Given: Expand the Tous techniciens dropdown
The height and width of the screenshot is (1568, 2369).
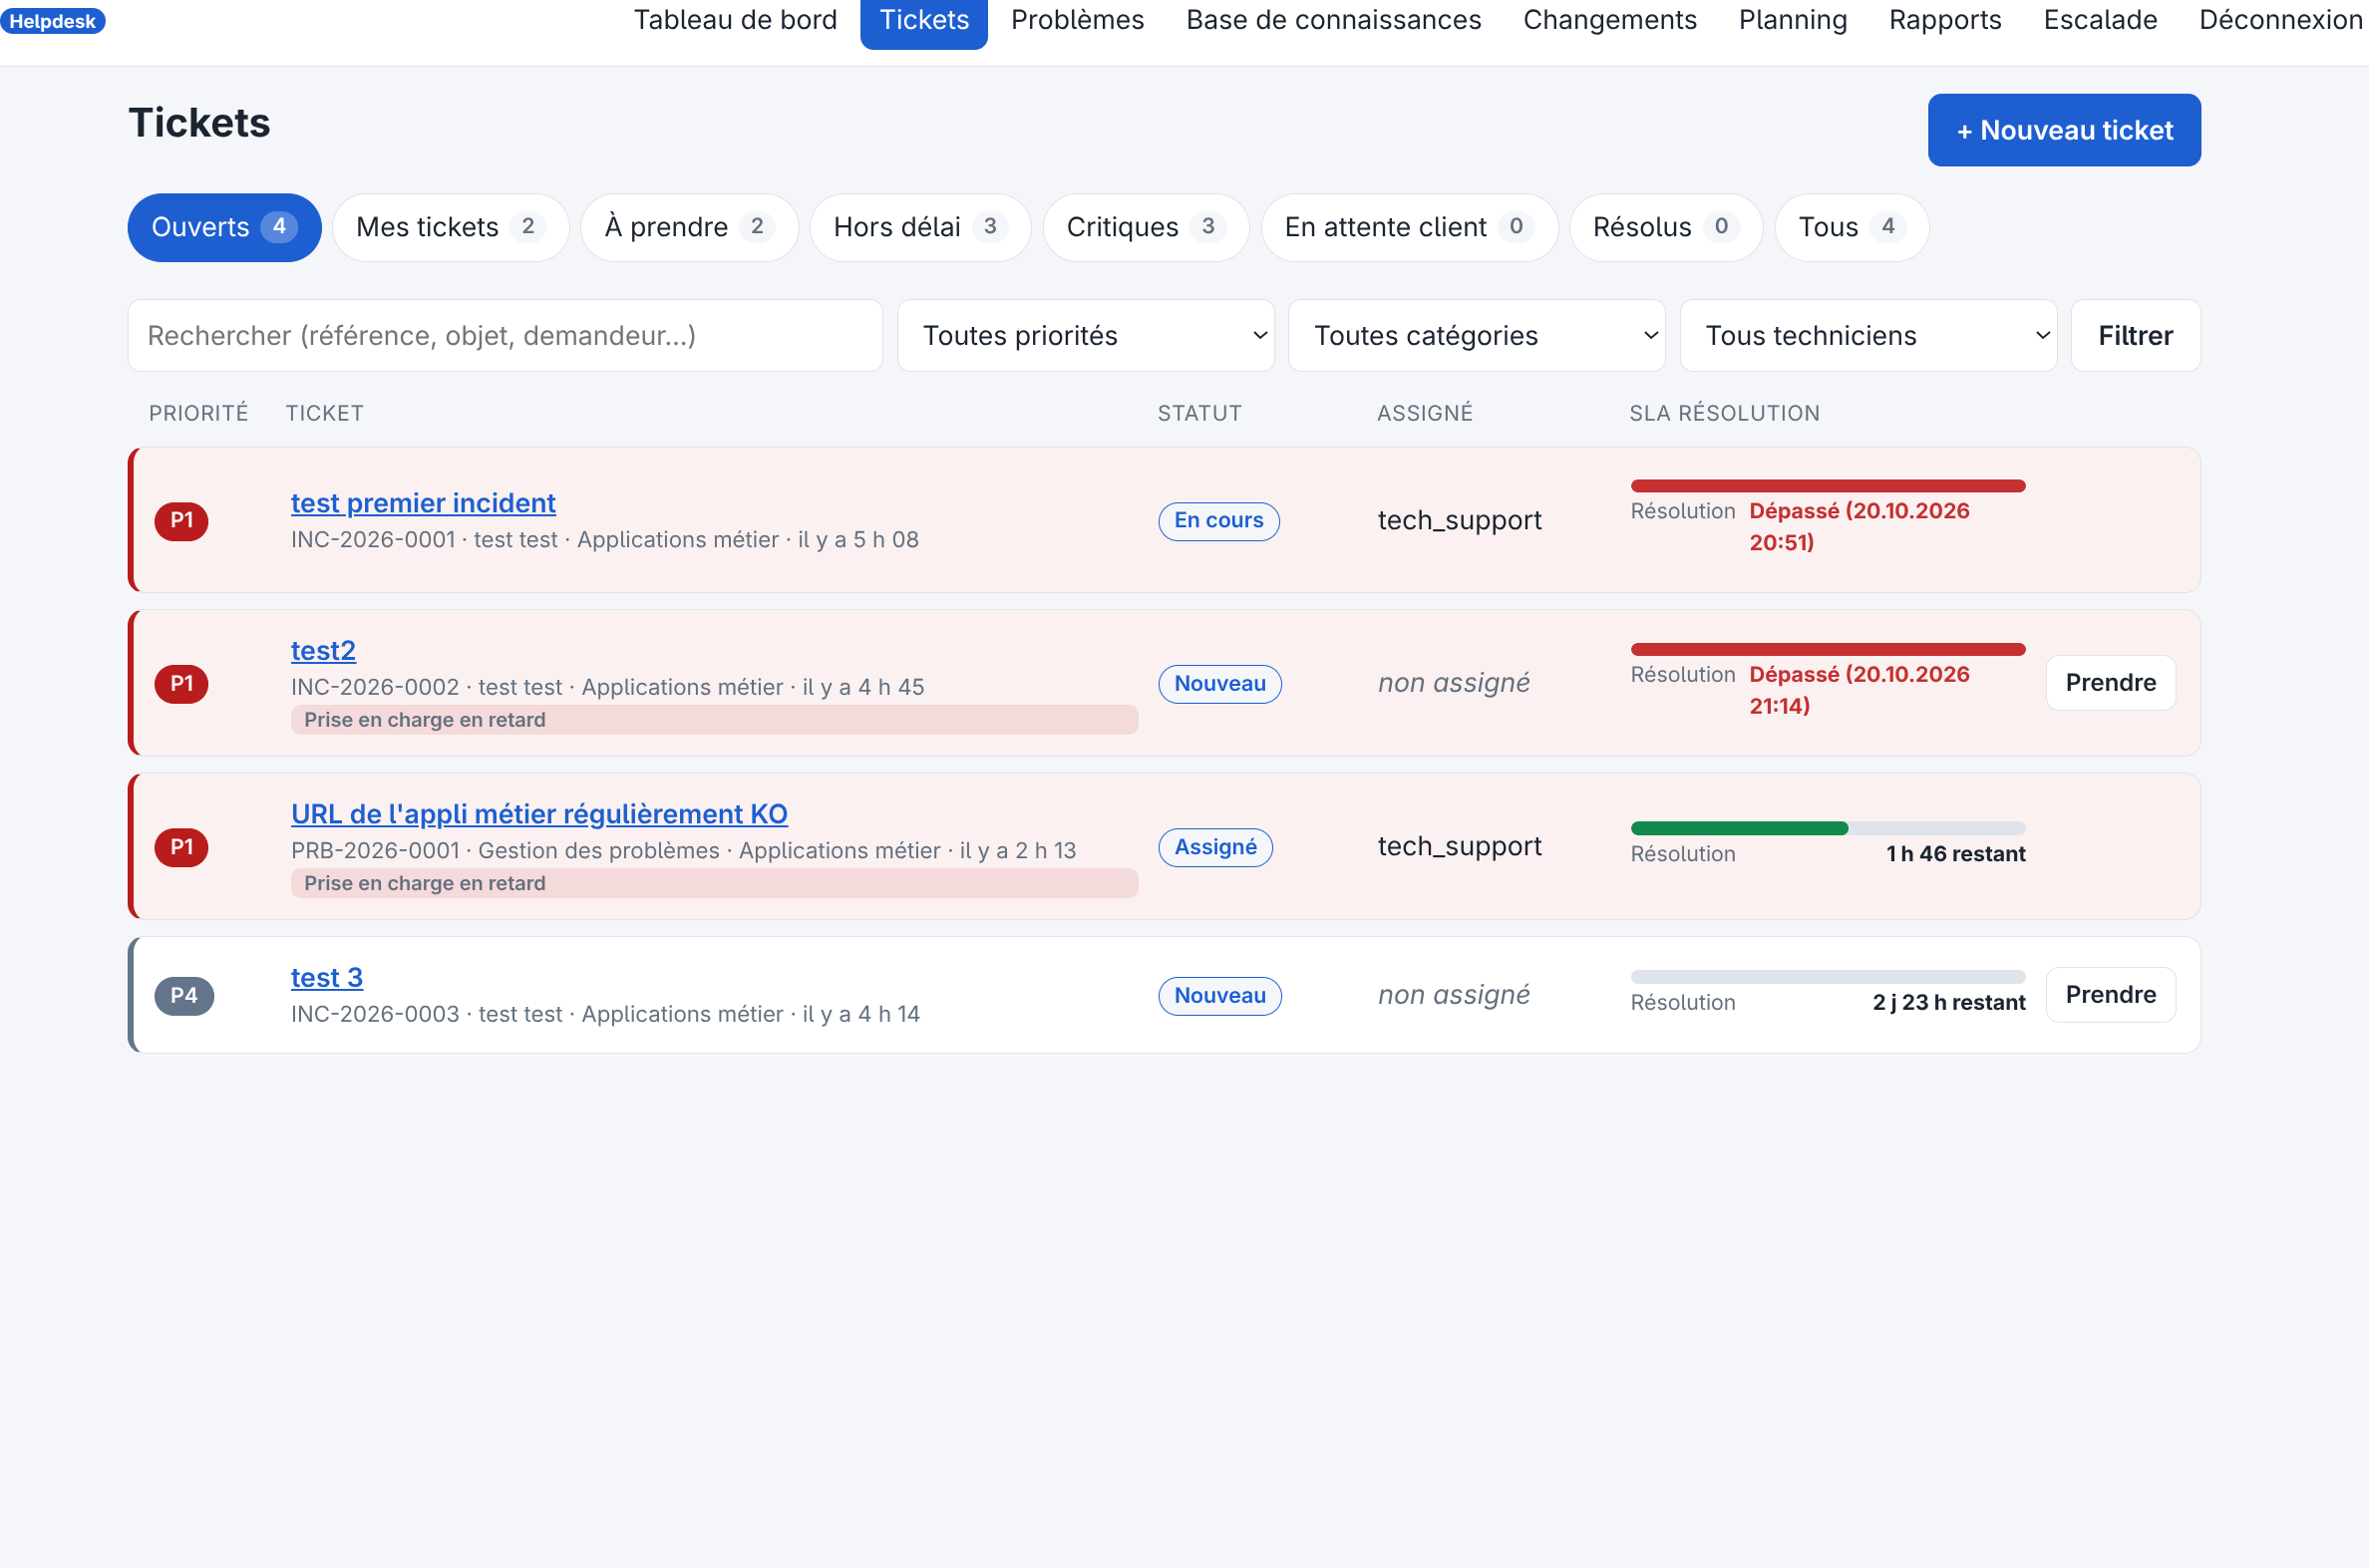Looking at the screenshot, I should click(x=1867, y=335).
